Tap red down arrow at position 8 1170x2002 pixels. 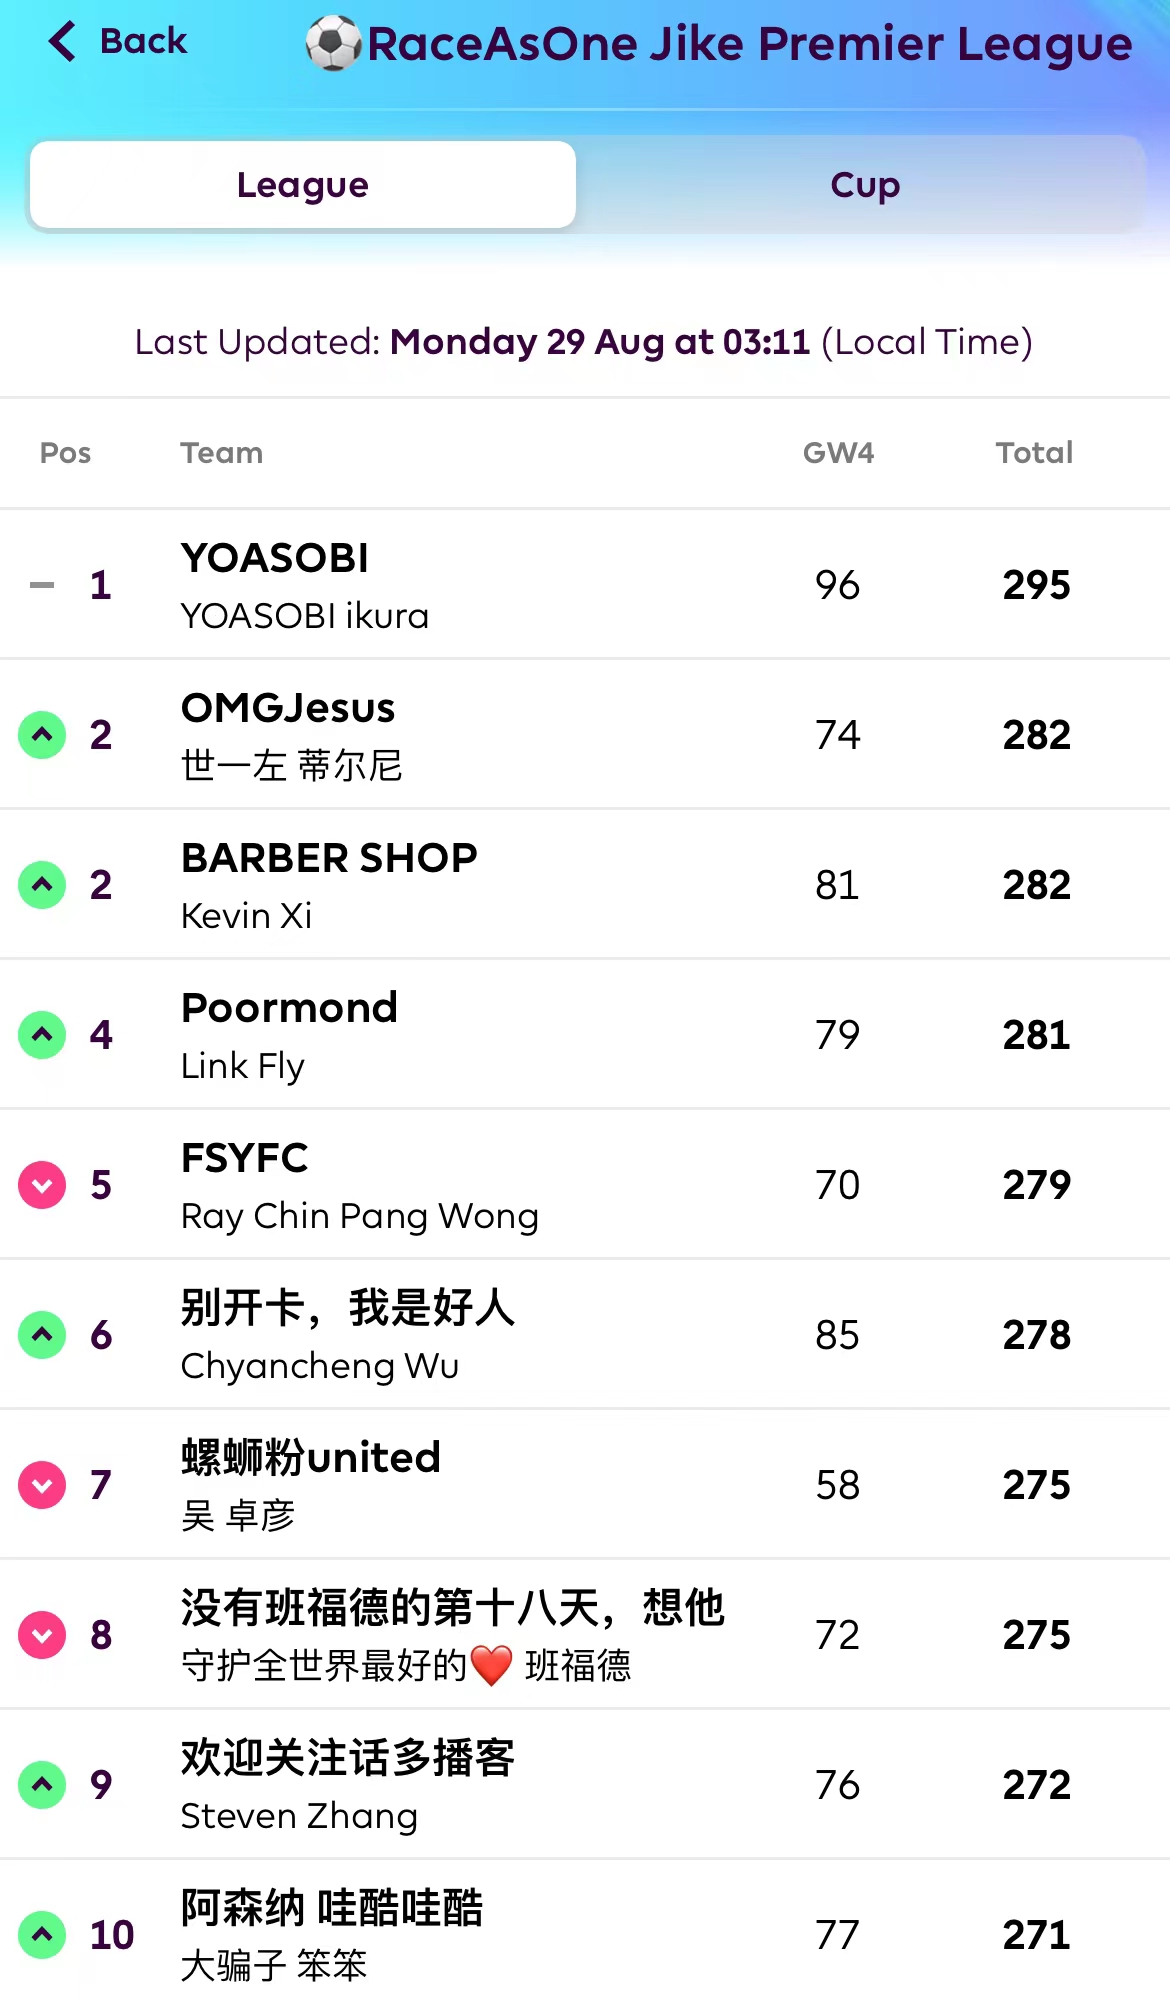pos(42,1635)
